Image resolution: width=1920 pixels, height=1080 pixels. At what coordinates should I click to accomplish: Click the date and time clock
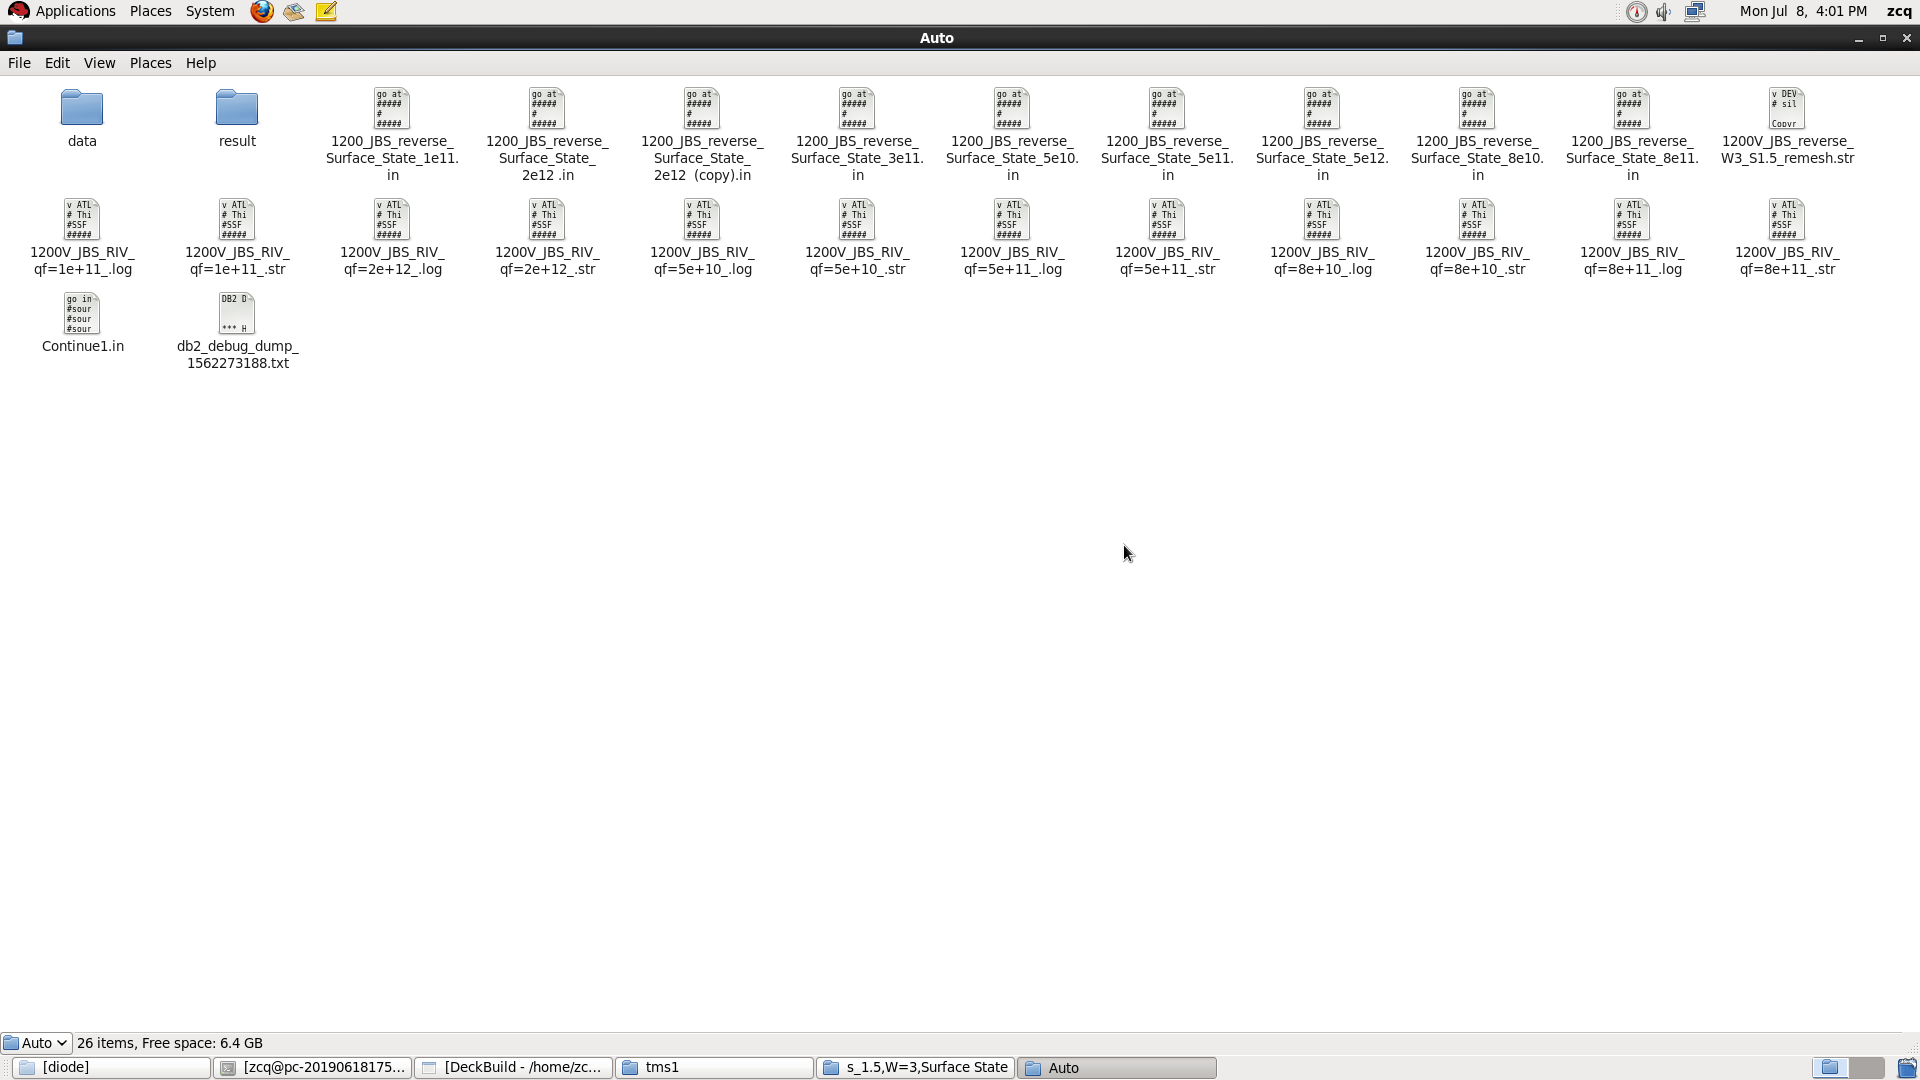click(1803, 12)
